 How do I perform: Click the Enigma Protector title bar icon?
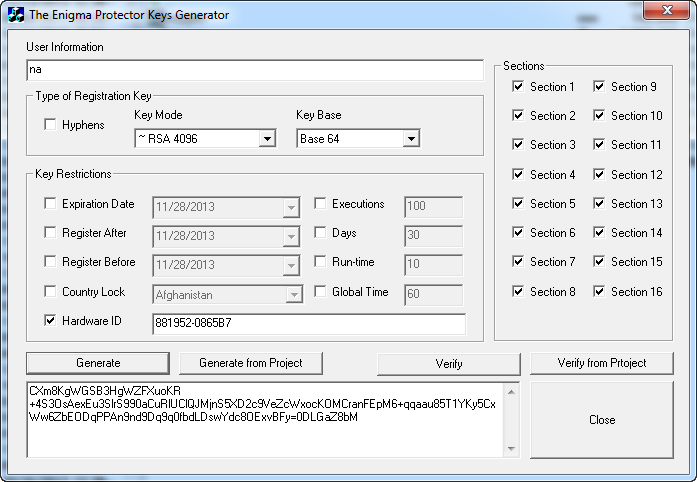tap(15, 15)
